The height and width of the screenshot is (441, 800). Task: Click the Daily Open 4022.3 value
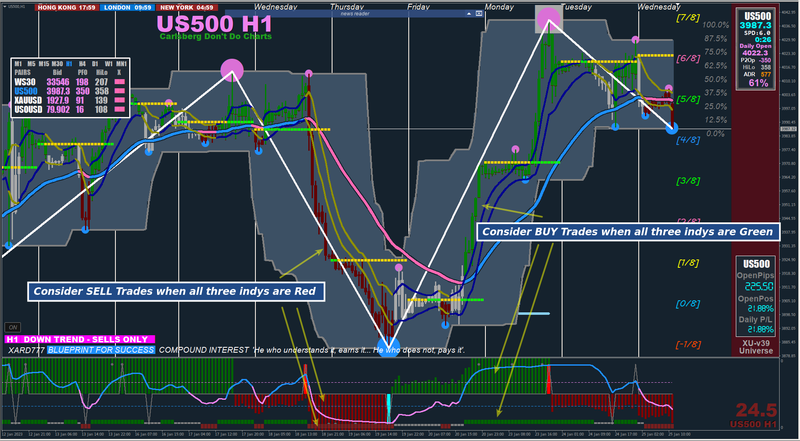pos(755,53)
